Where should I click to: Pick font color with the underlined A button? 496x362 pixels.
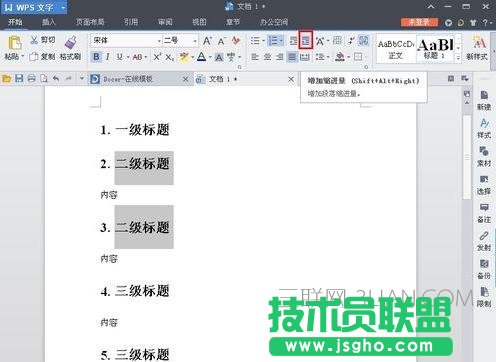(x=201, y=57)
